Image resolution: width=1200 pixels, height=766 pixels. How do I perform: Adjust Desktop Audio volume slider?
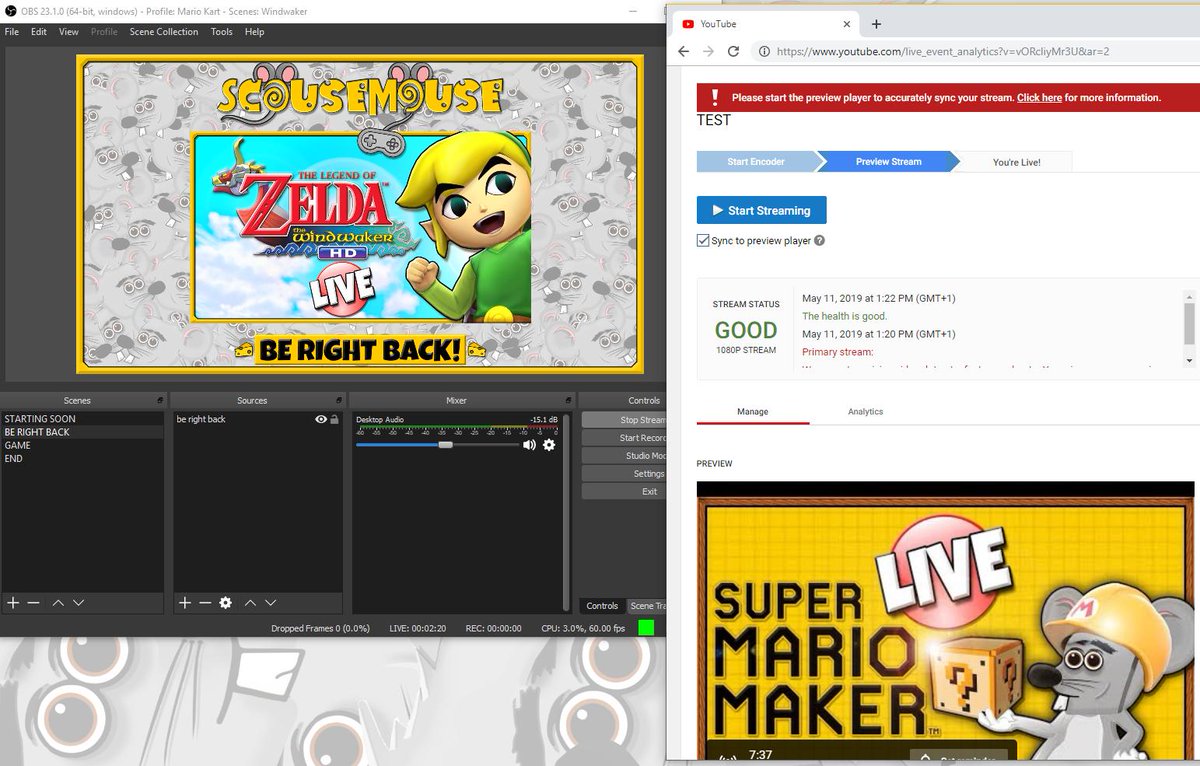[445, 445]
